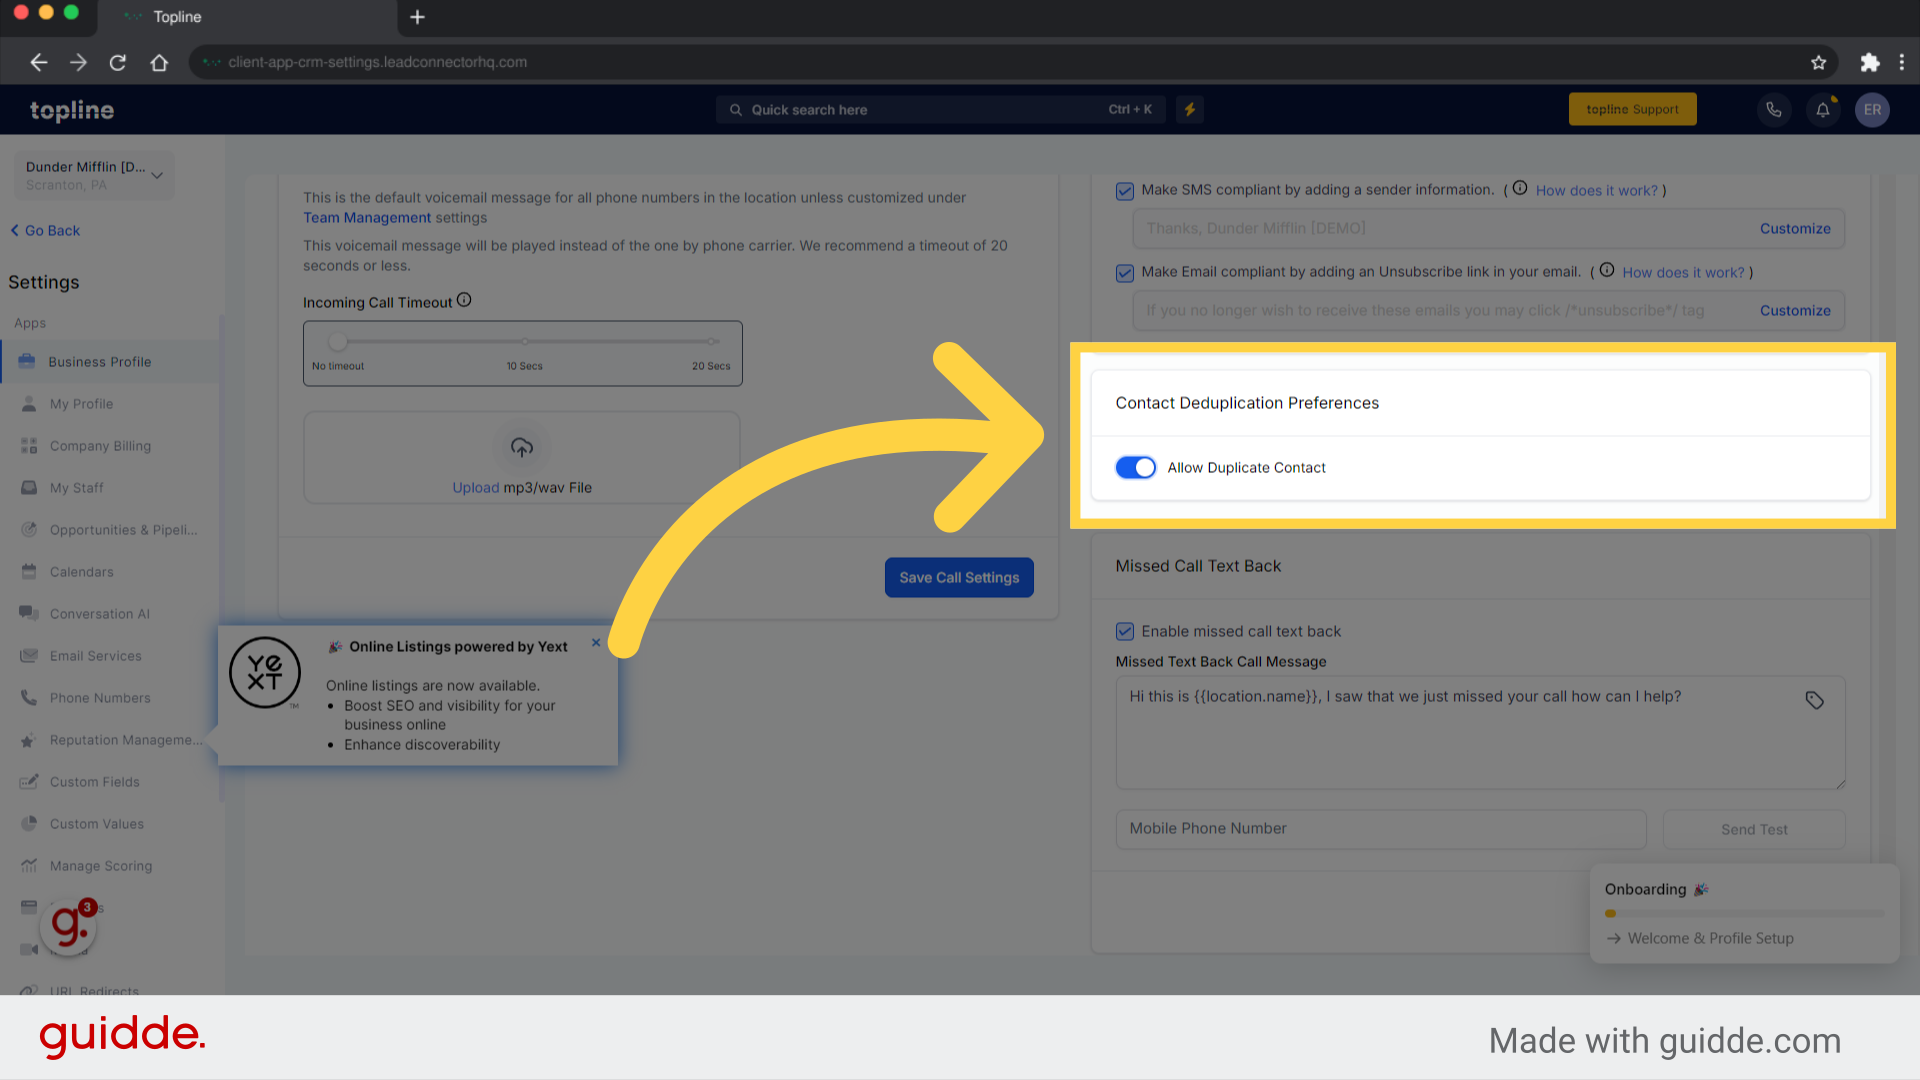Click the Business Profile sidebar icon

pos(29,360)
